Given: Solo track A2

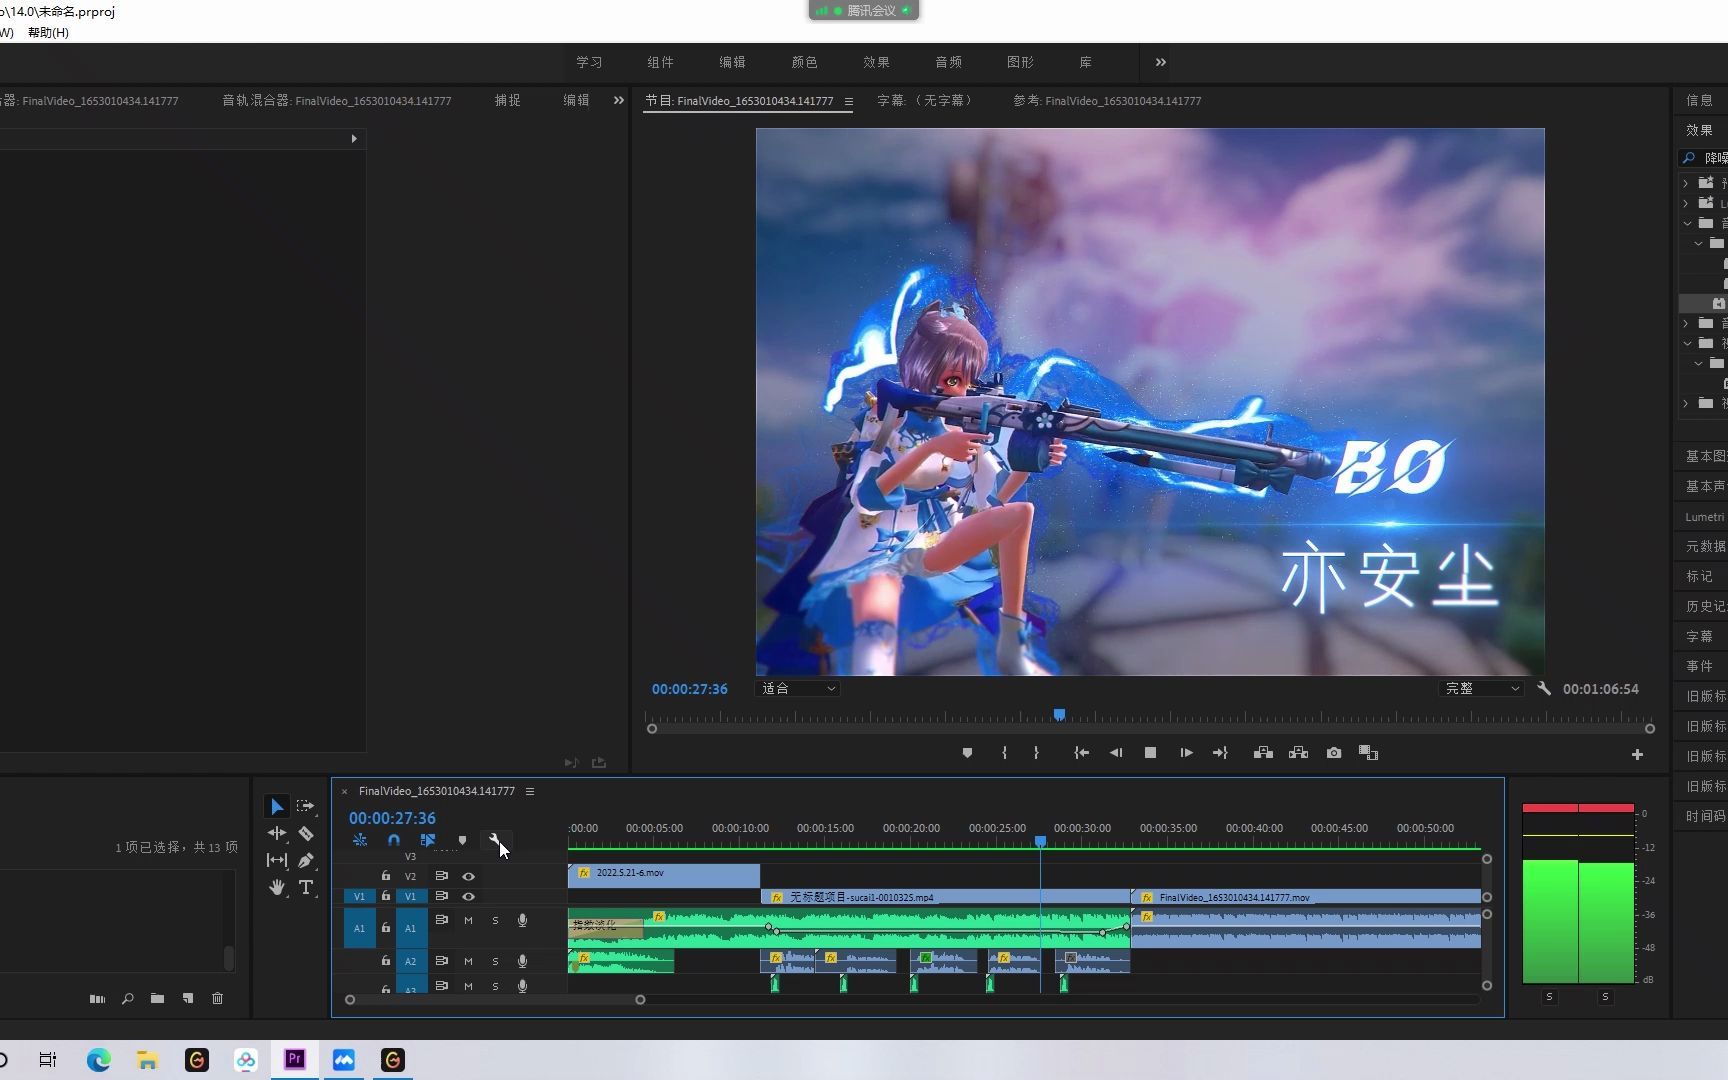Looking at the screenshot, I should [495, 961].
